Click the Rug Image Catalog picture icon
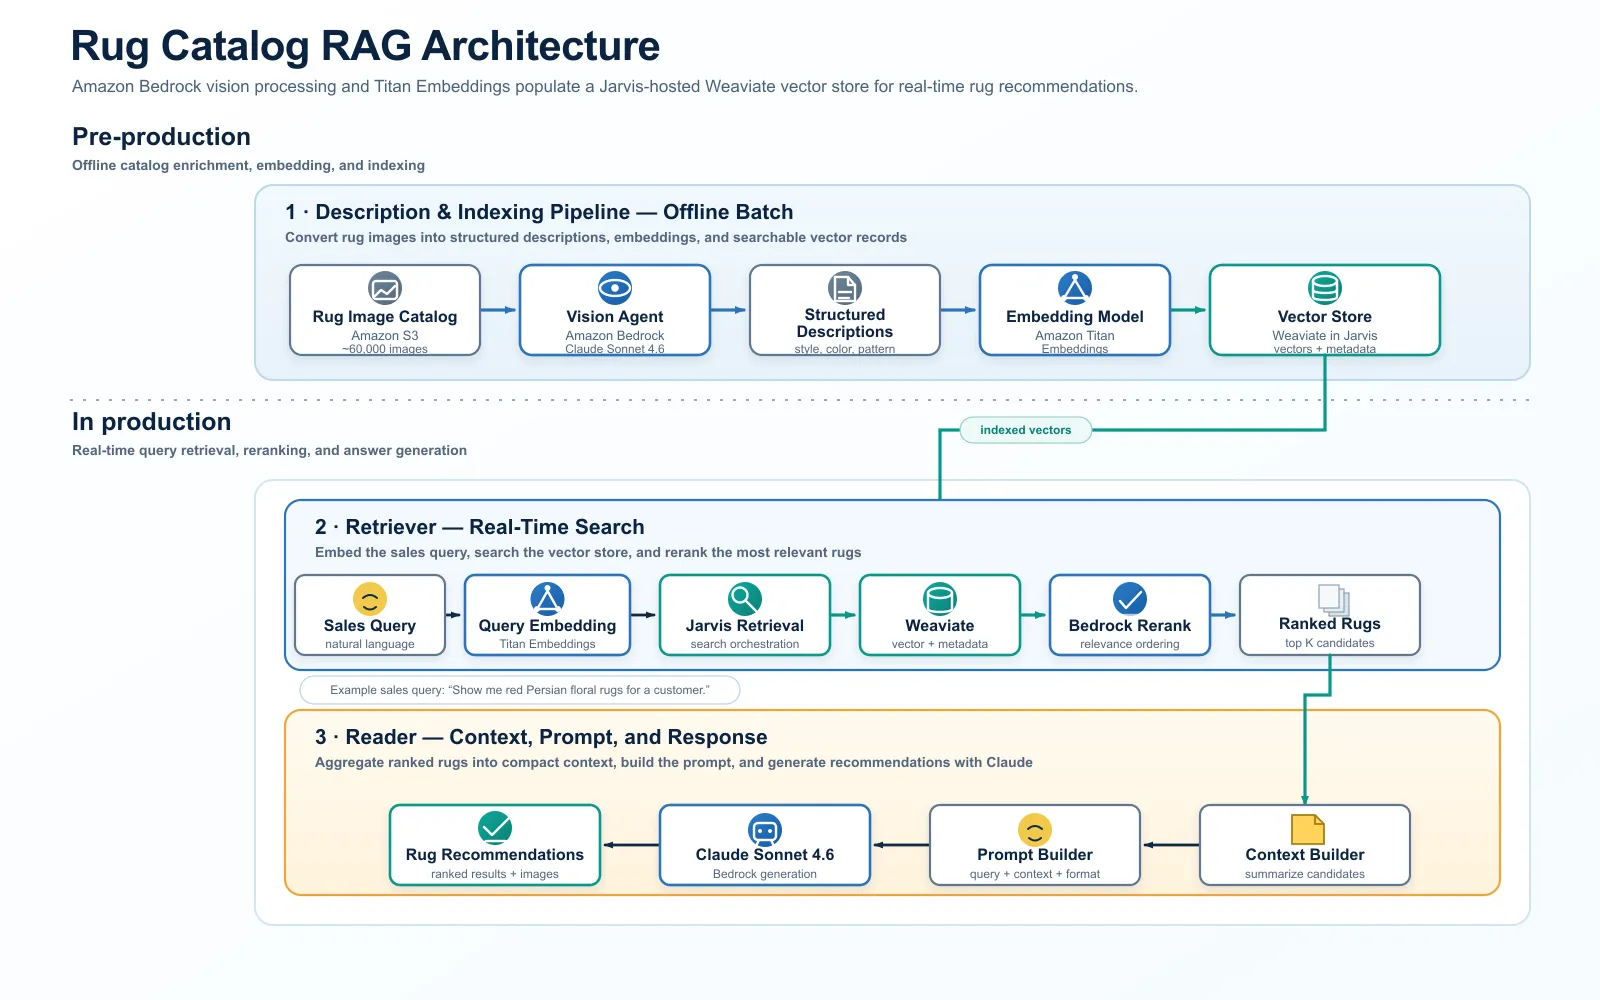This screenshot has width=1600, height=1000. (385, 288)
